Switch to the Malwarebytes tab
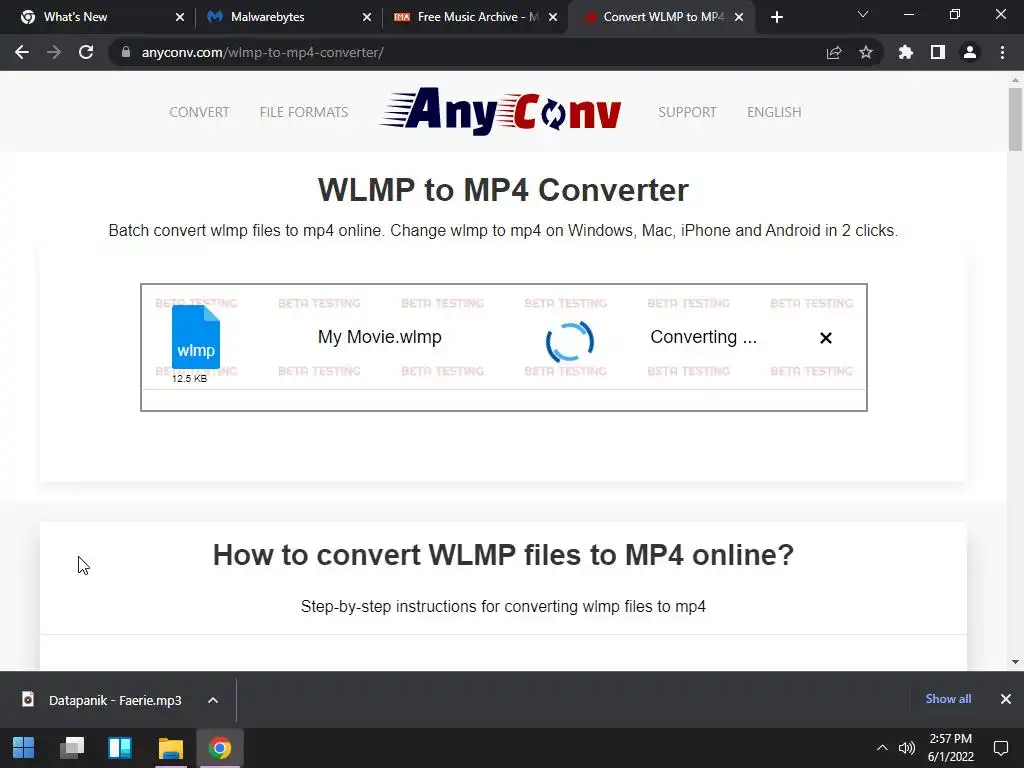This screenshot has width=1024, height=768. pos(287,17)
